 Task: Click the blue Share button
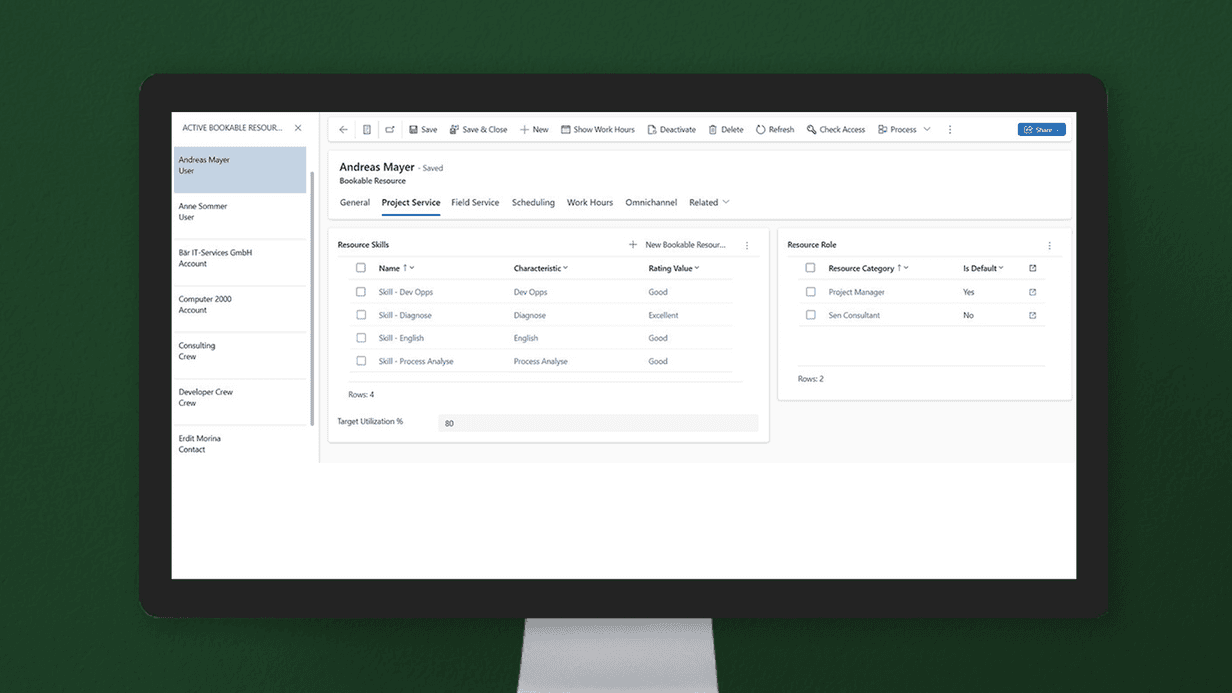tap(1041, 130)
